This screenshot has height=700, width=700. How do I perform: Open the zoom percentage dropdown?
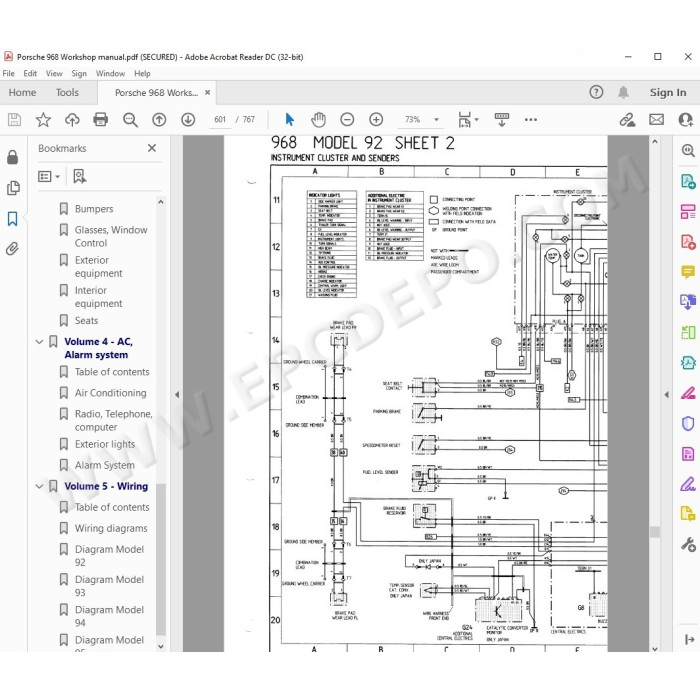click(436, 120)
